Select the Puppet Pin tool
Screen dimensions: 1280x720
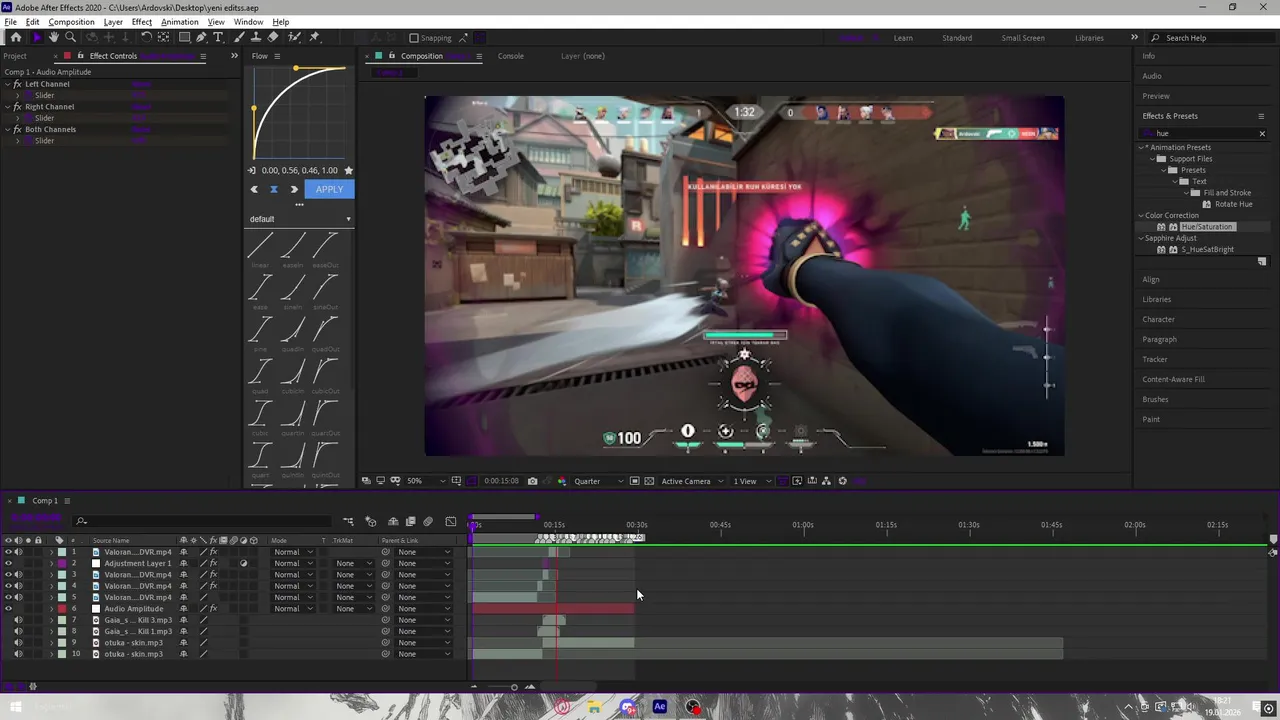click(x=314, y=37)
